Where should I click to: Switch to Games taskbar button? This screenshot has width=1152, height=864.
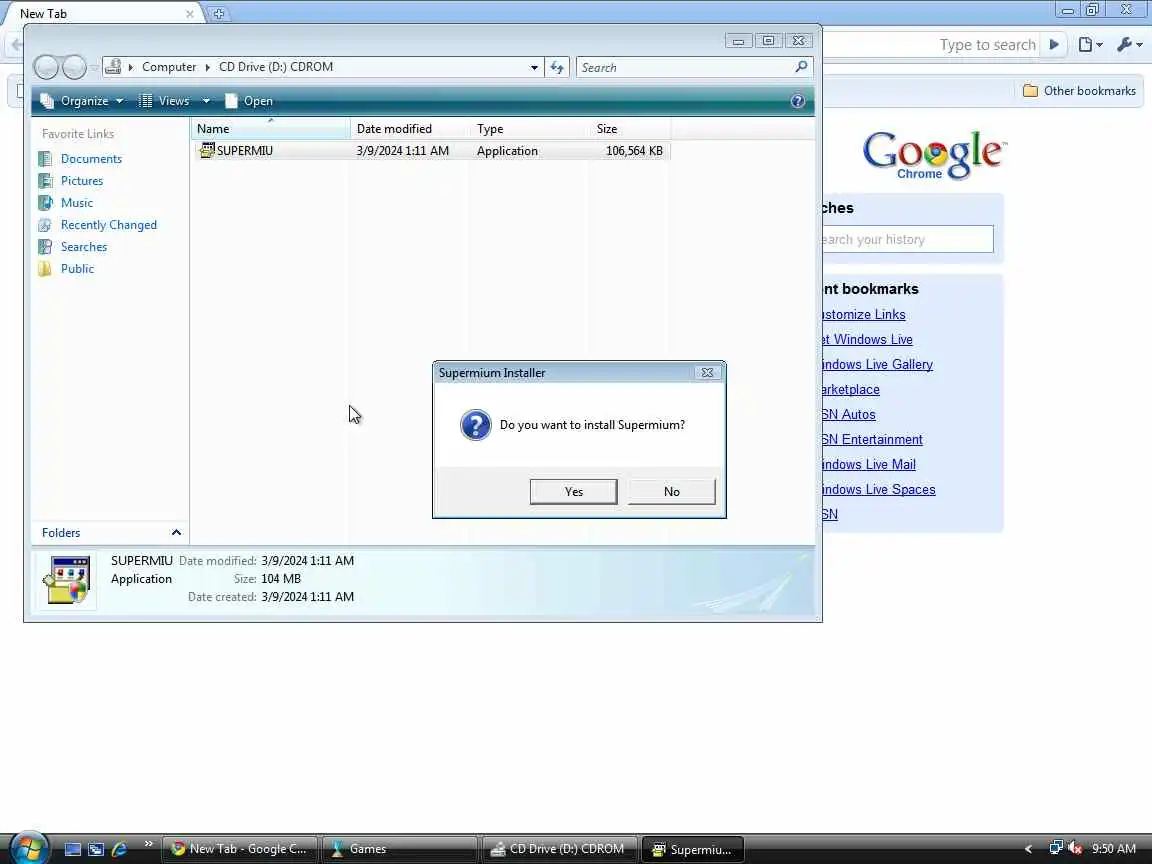coord(400,849)
